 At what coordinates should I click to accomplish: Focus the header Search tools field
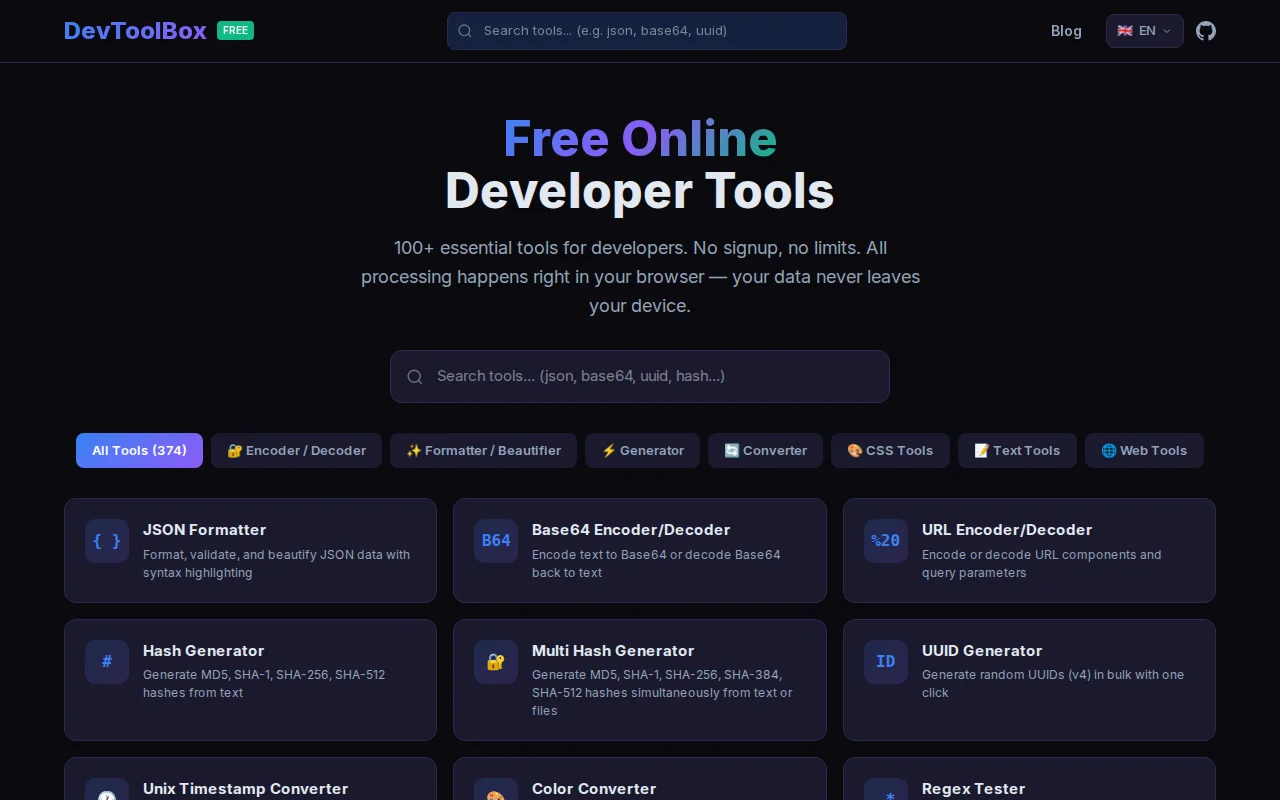(647, 31)
